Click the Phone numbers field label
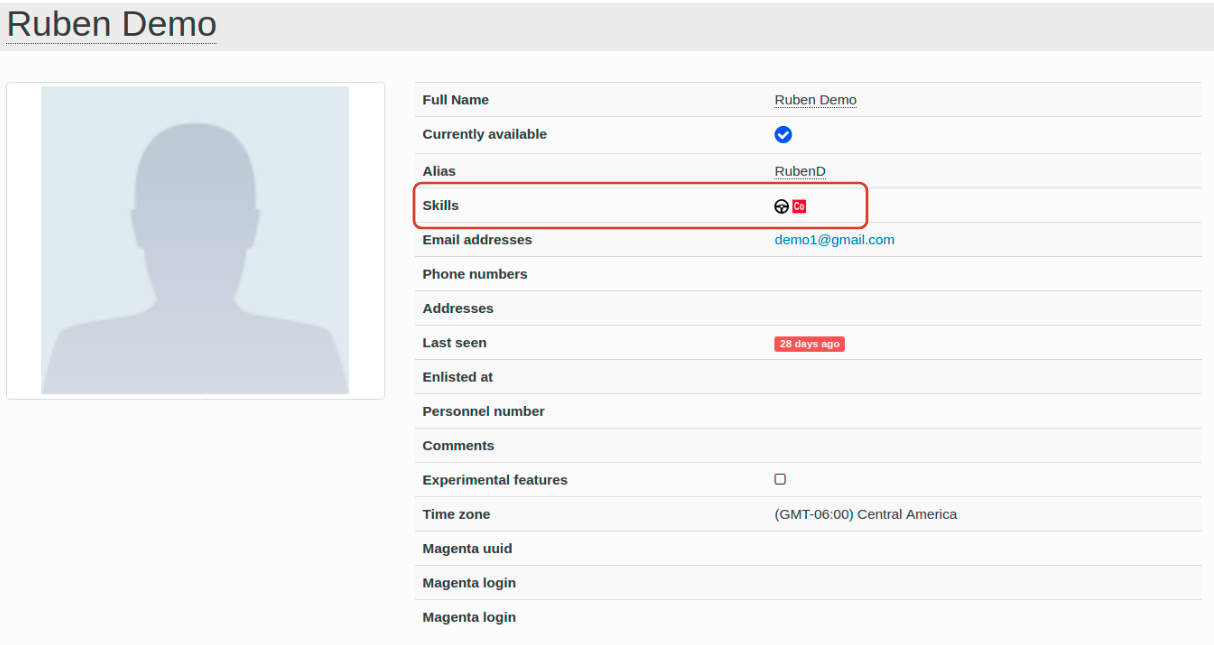The height and width of the screenshot is (645, 1214). click(x=474, y=274)
